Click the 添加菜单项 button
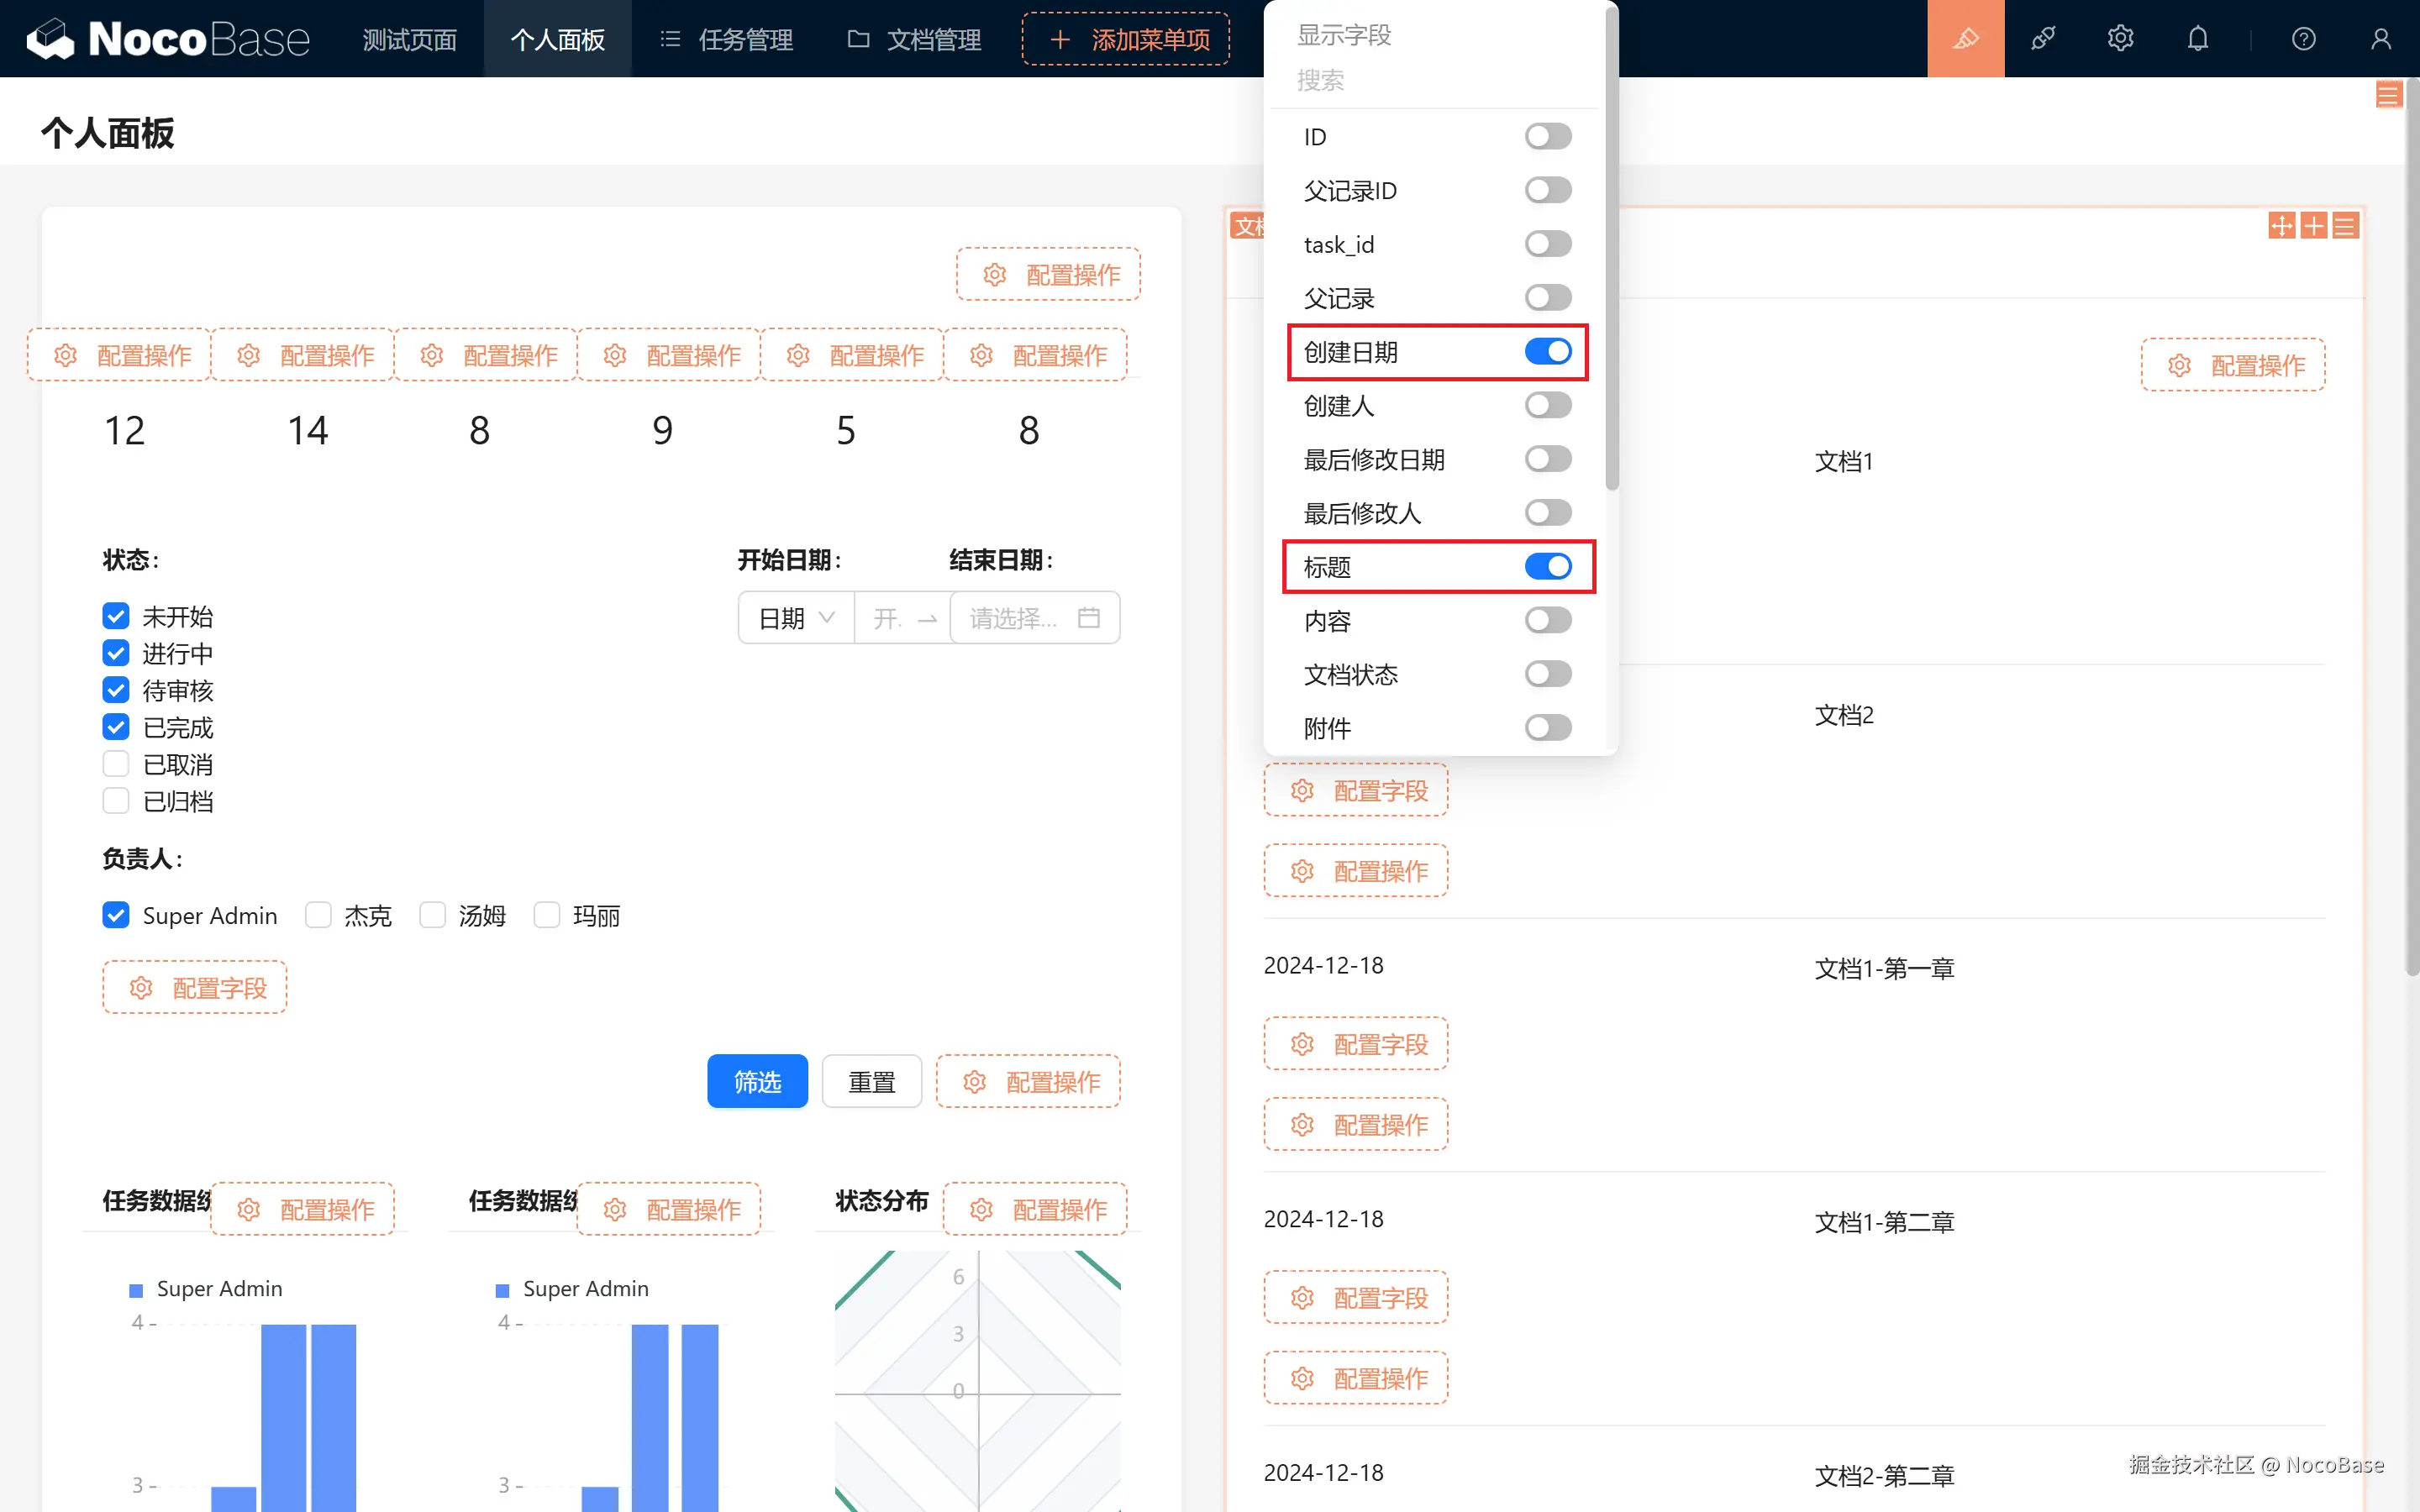 pos(1126,39)
